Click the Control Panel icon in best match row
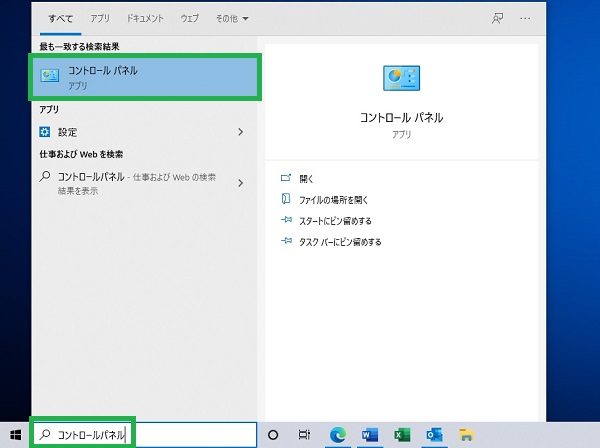This screenshot has height=448, width=600. 50,75
